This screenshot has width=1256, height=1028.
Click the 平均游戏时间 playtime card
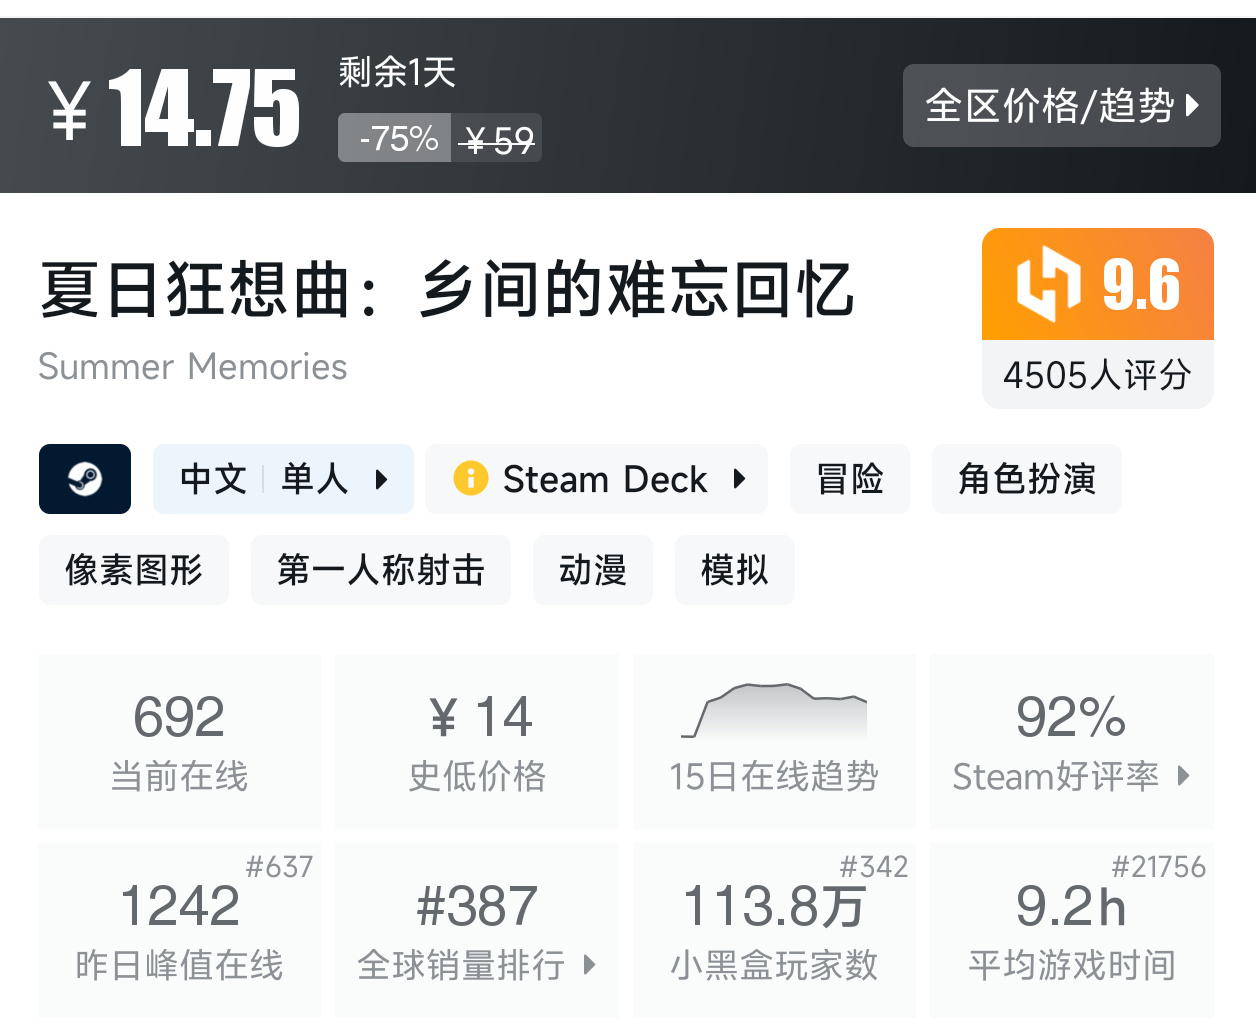(x=1071, y=930)
